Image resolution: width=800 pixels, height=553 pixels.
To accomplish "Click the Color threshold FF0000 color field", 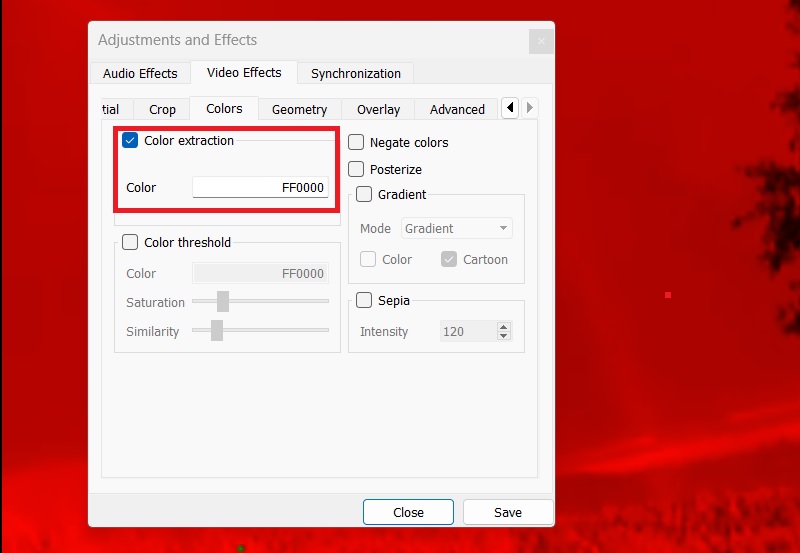I will click(x=261, y=273).
